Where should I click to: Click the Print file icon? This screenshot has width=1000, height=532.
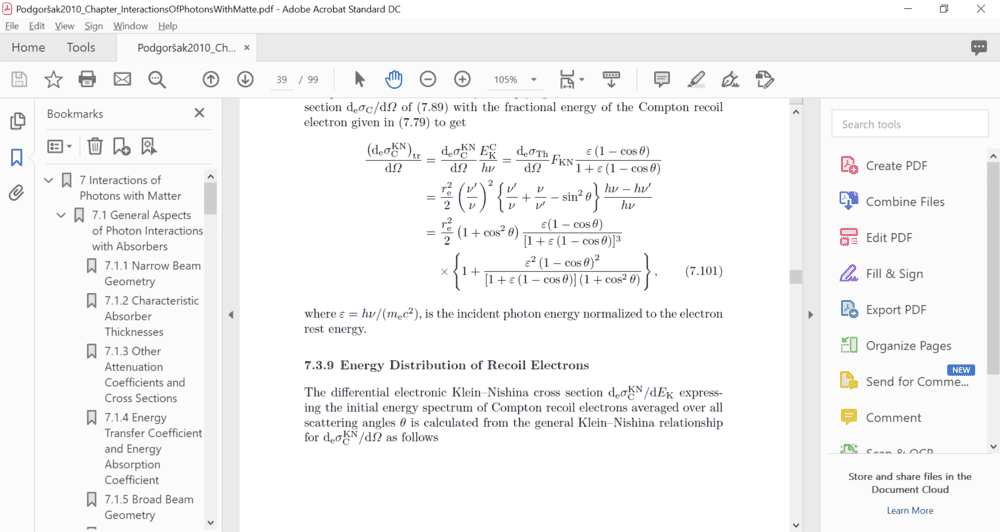point(87,79)
